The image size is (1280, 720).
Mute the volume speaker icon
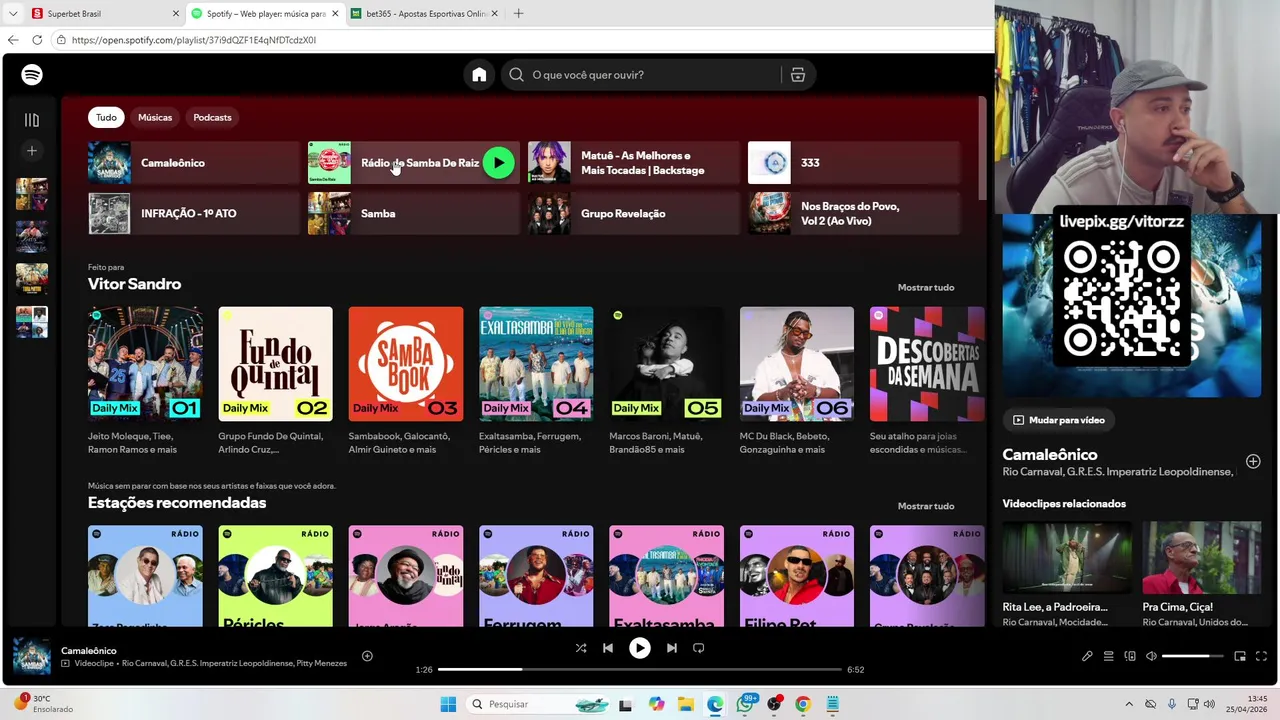(1151, 656)
